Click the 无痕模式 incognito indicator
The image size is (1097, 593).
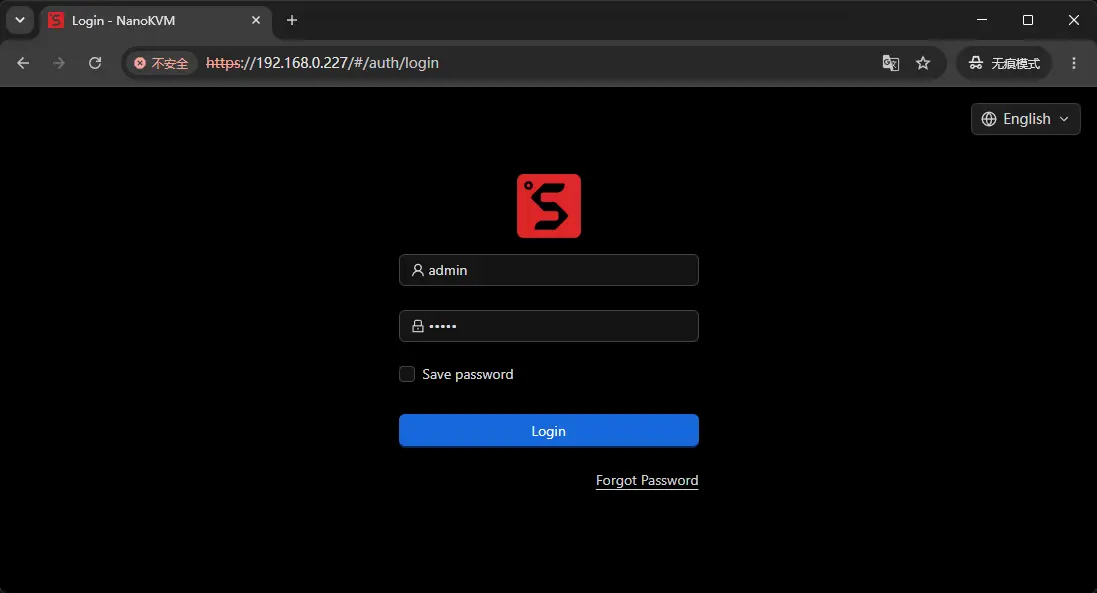point(1004,63)
